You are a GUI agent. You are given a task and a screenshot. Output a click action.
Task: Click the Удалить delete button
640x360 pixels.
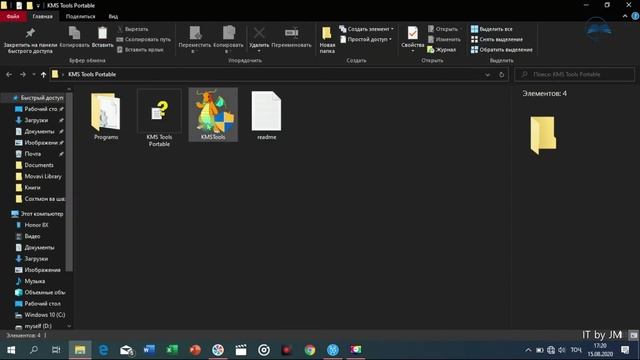point(259,39)
